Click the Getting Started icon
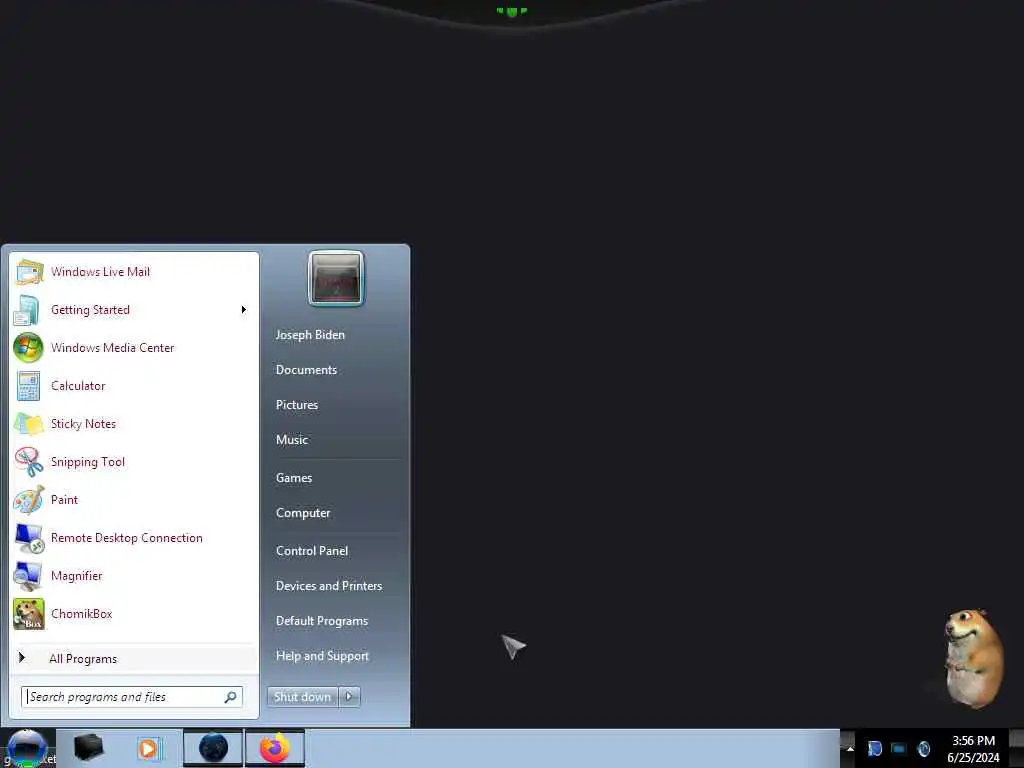The image size is (1024, 768). point(29,310)
